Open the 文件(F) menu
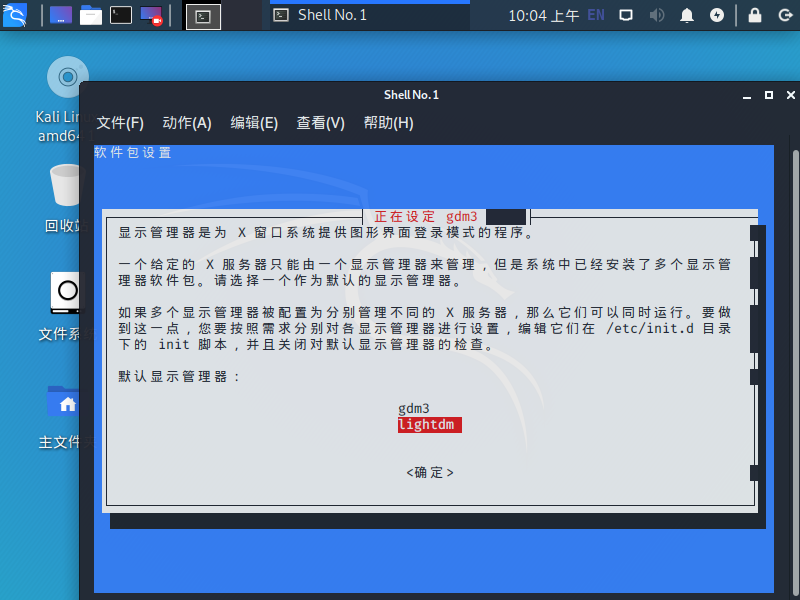The height and width of the screenshot is (600, 800). tap(119, 123)
